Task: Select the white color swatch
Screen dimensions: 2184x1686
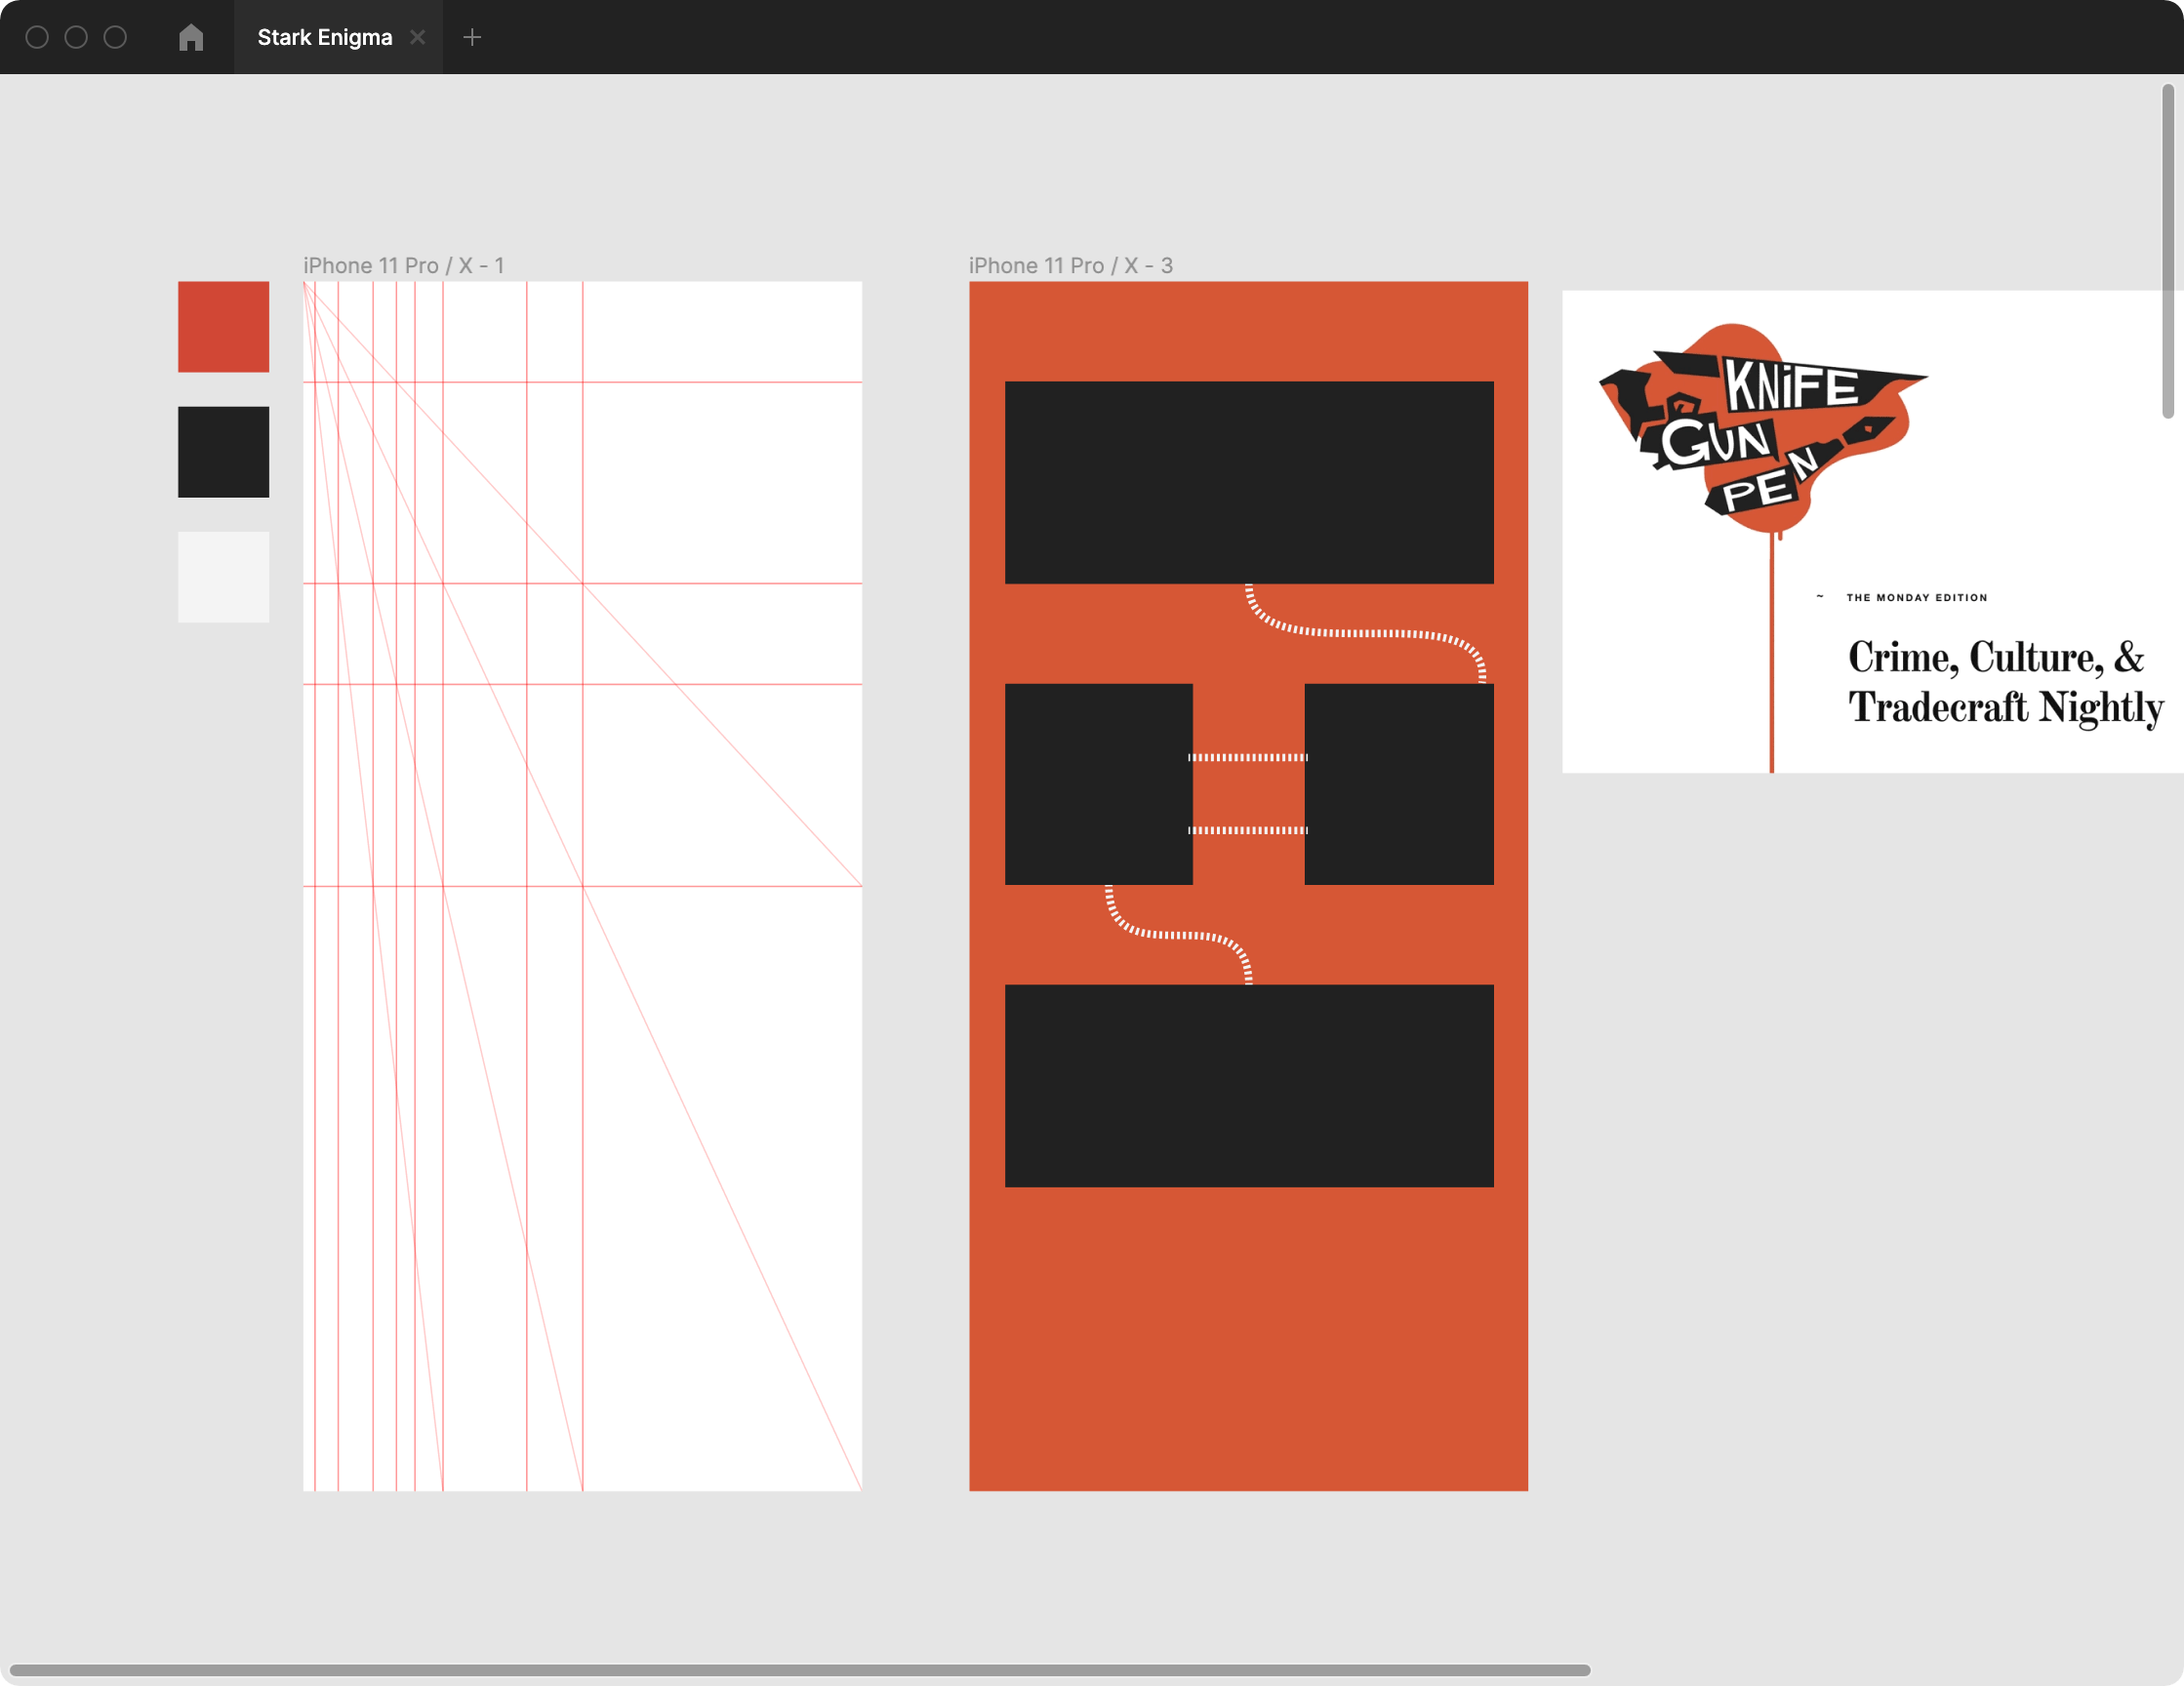Action: pos(223,577)
